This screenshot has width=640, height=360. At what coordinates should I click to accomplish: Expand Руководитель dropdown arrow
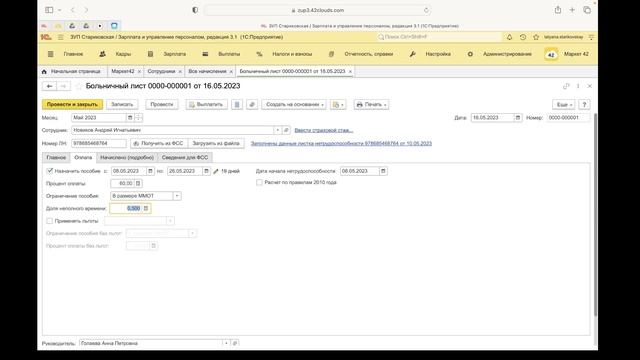(x=226, y=343)
